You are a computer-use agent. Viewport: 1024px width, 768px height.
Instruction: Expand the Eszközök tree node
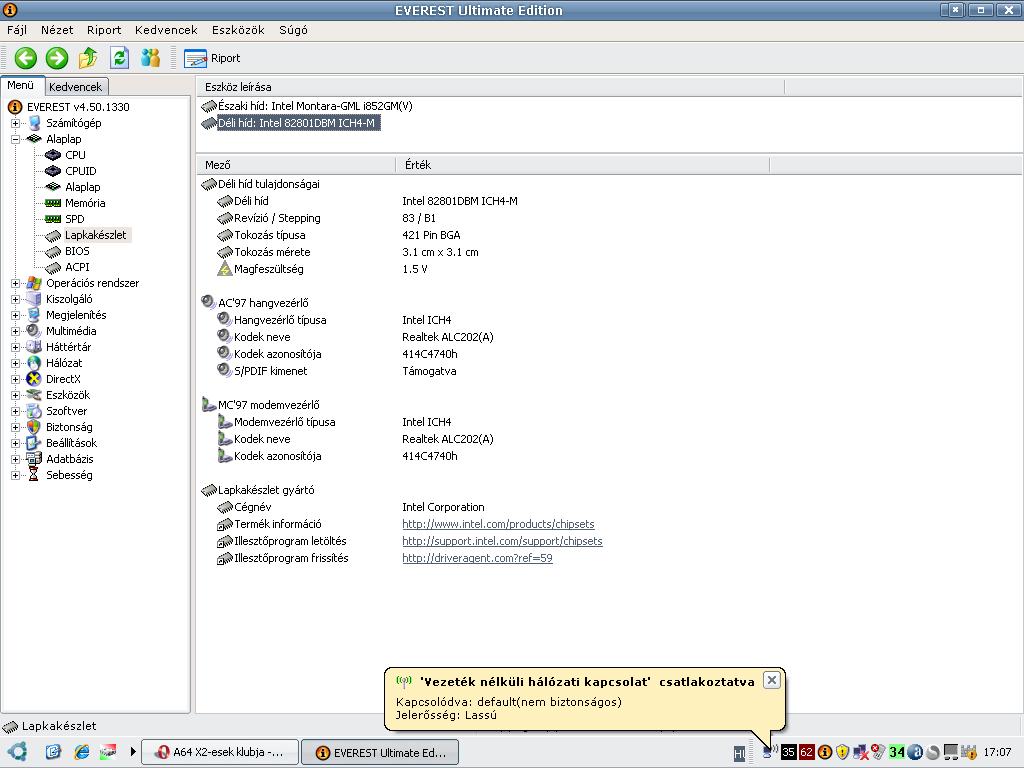pos(15,395)
